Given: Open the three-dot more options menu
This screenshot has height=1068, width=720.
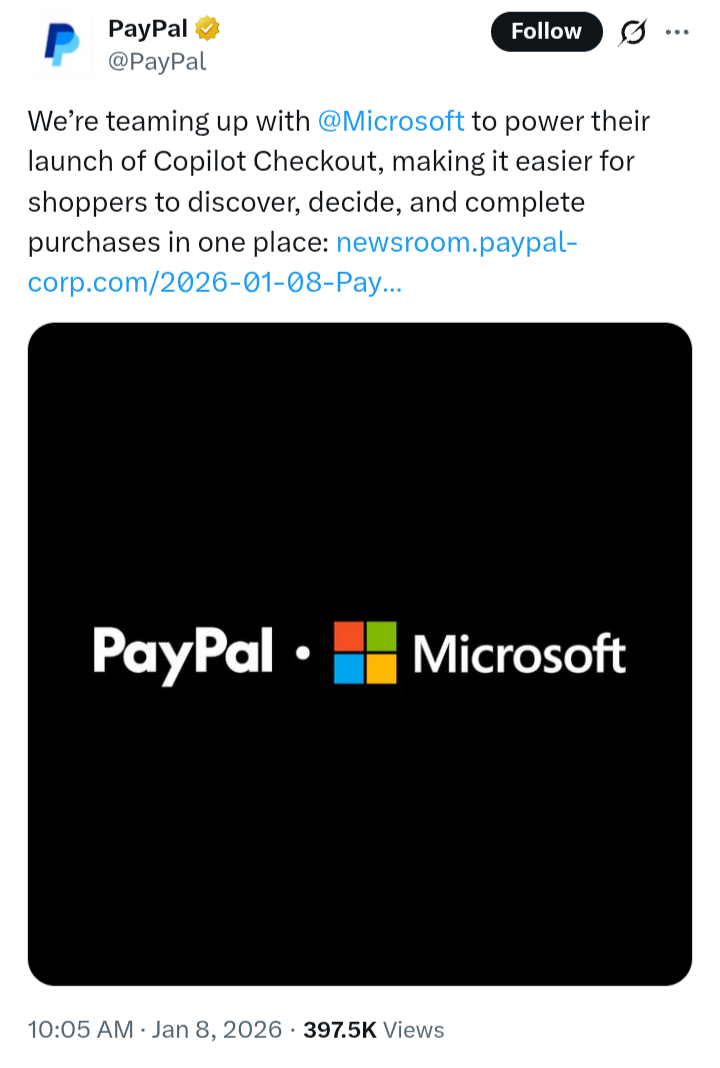Looking at the screenshot, I should pos(676,32).
